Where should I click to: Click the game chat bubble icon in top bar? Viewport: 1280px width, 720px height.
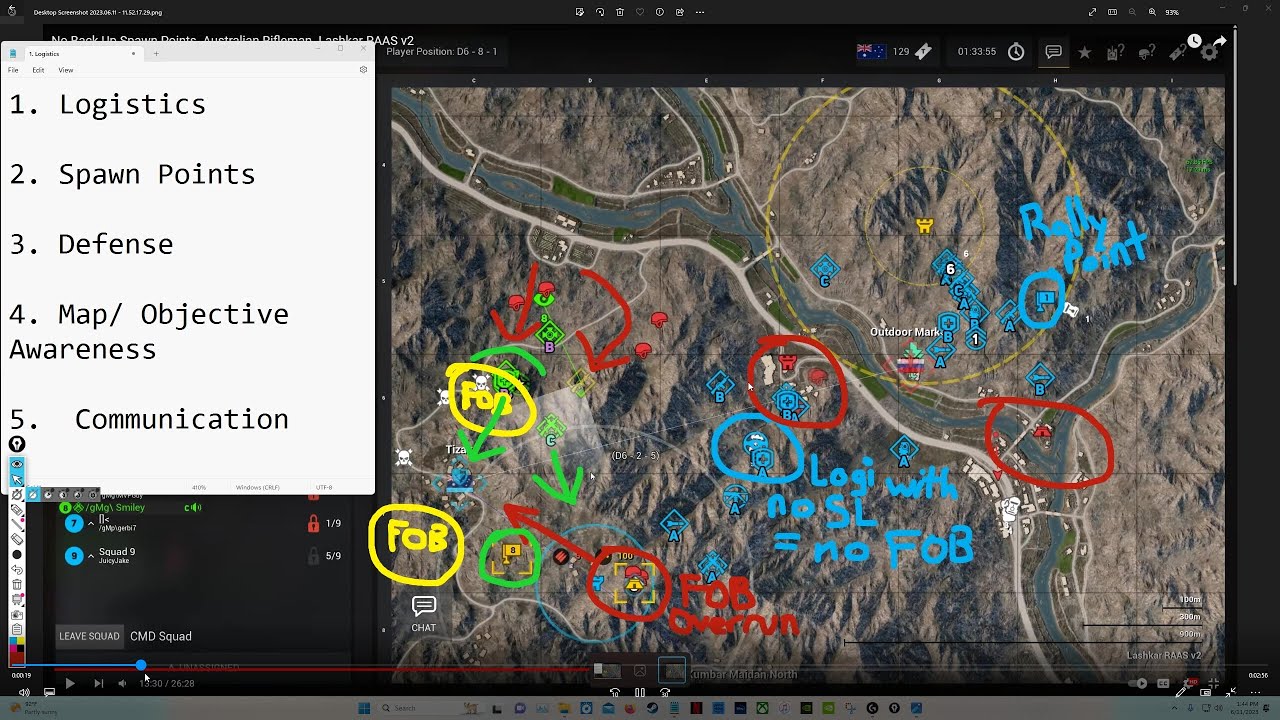click(1053, 52)
